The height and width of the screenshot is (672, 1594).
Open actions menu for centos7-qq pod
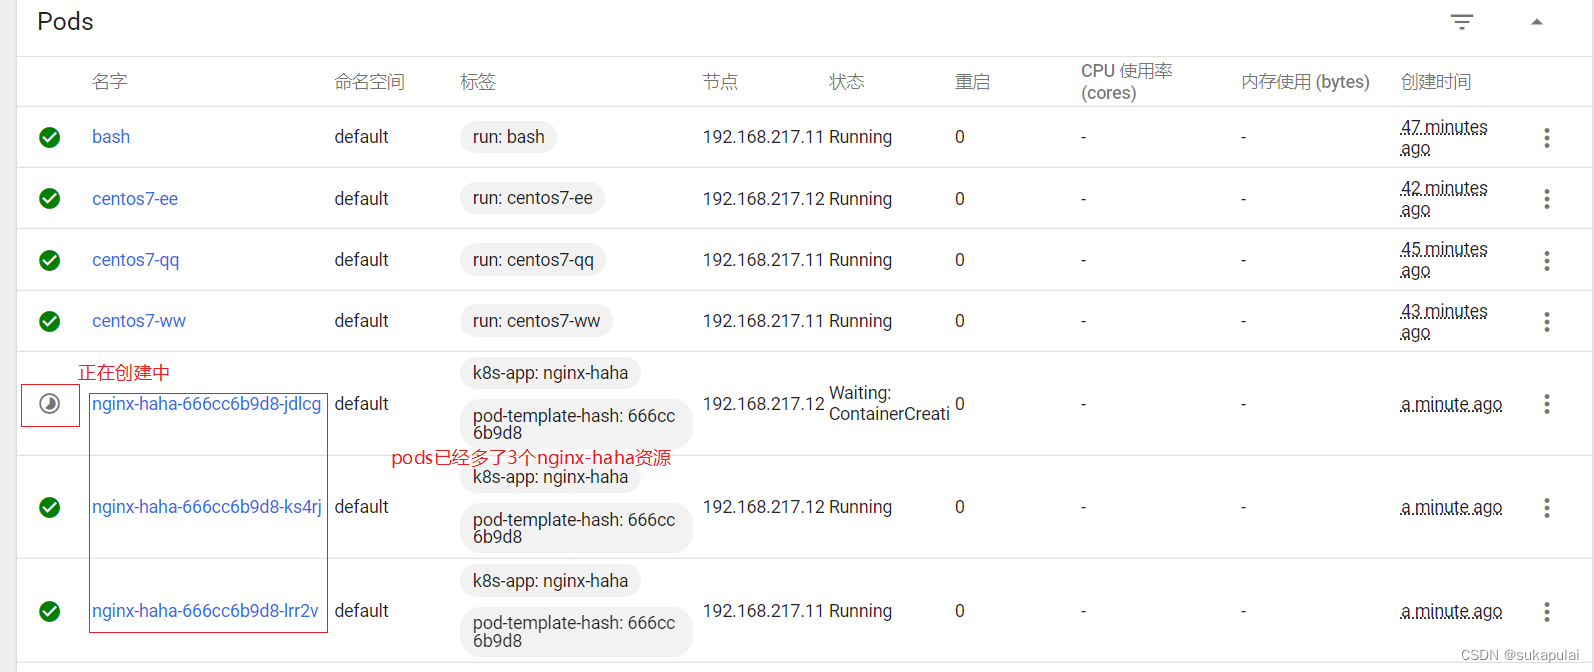(x=1546, y=261)
